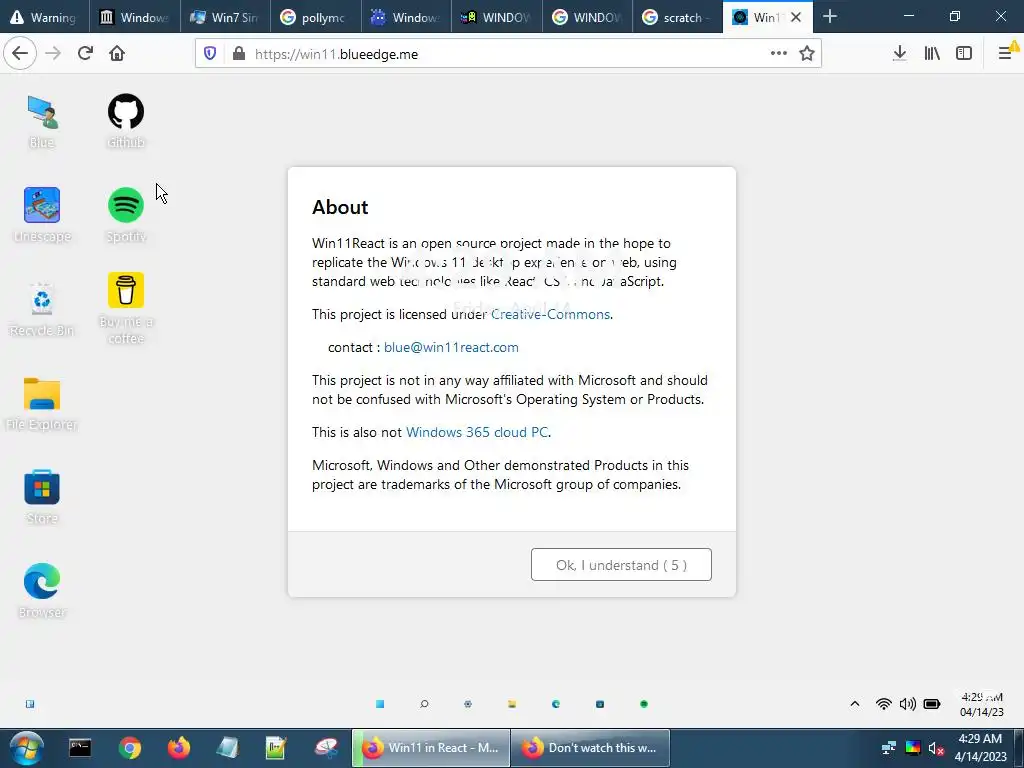Toggle Firefox sidebar view
The image size is (1024, 768).
[964, 54]
